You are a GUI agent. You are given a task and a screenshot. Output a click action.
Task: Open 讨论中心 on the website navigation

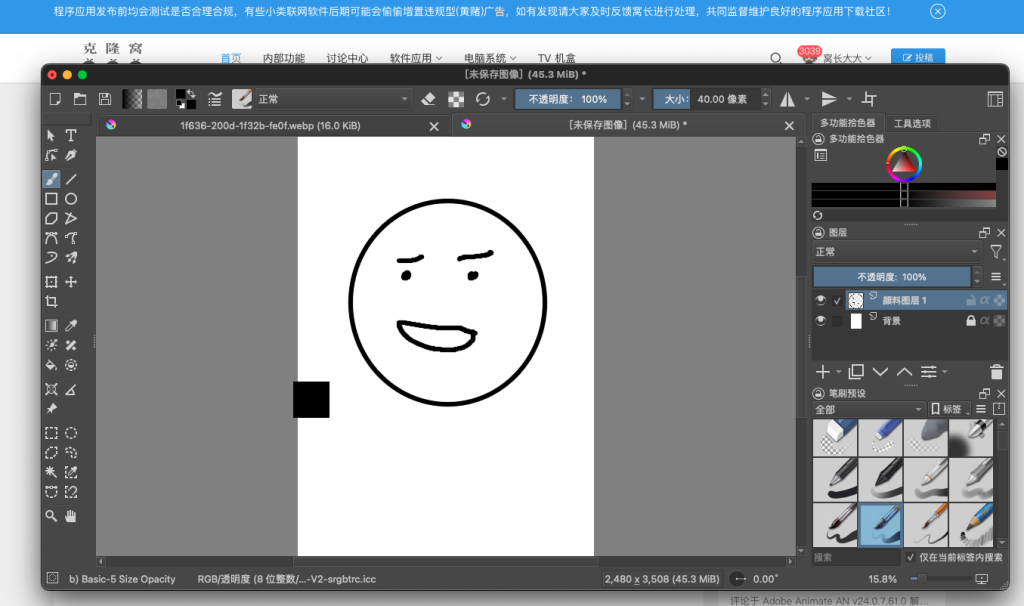[x=347, y=58]
